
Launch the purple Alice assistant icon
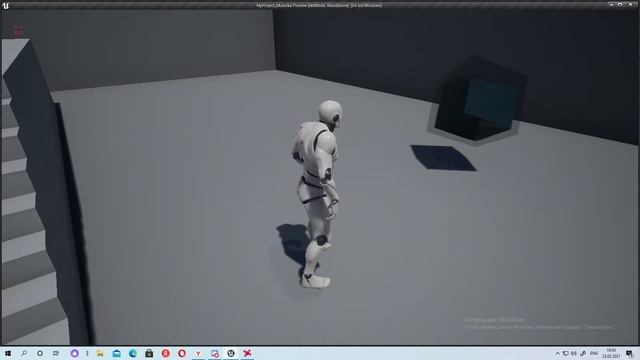(x=74, y=353)
